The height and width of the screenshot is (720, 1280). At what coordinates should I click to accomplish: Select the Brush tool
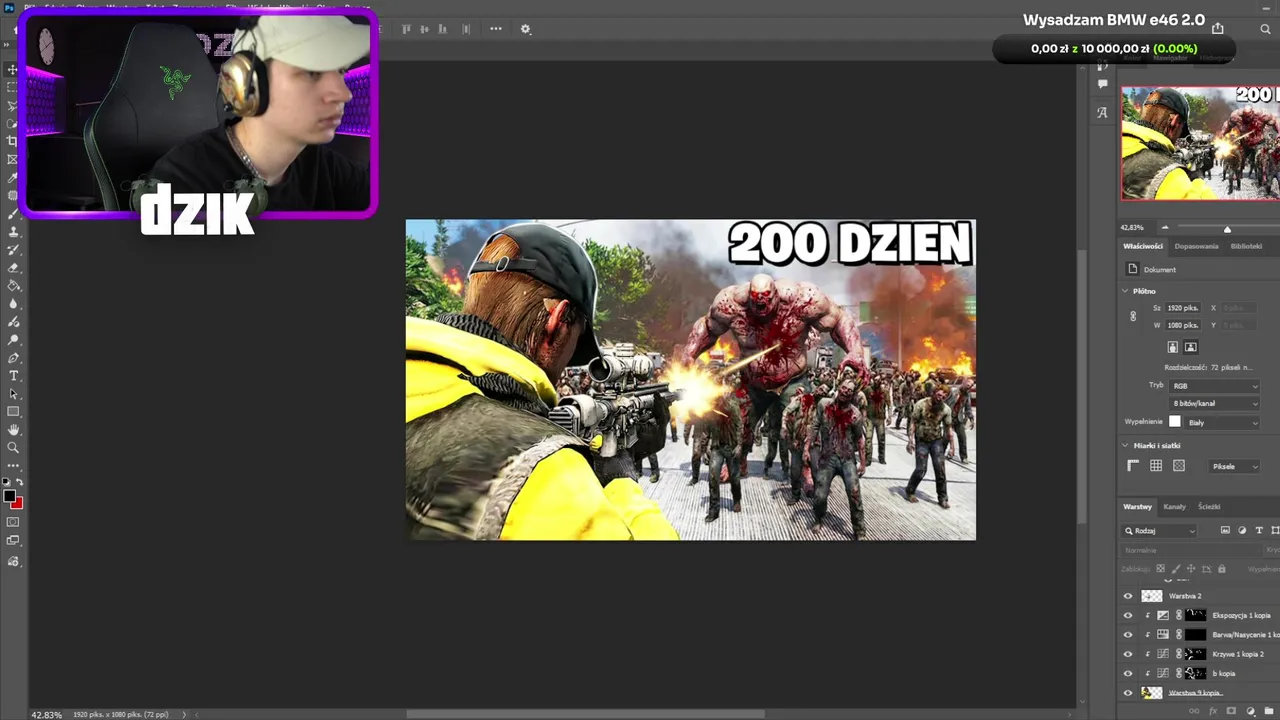(x=13, y=213)
